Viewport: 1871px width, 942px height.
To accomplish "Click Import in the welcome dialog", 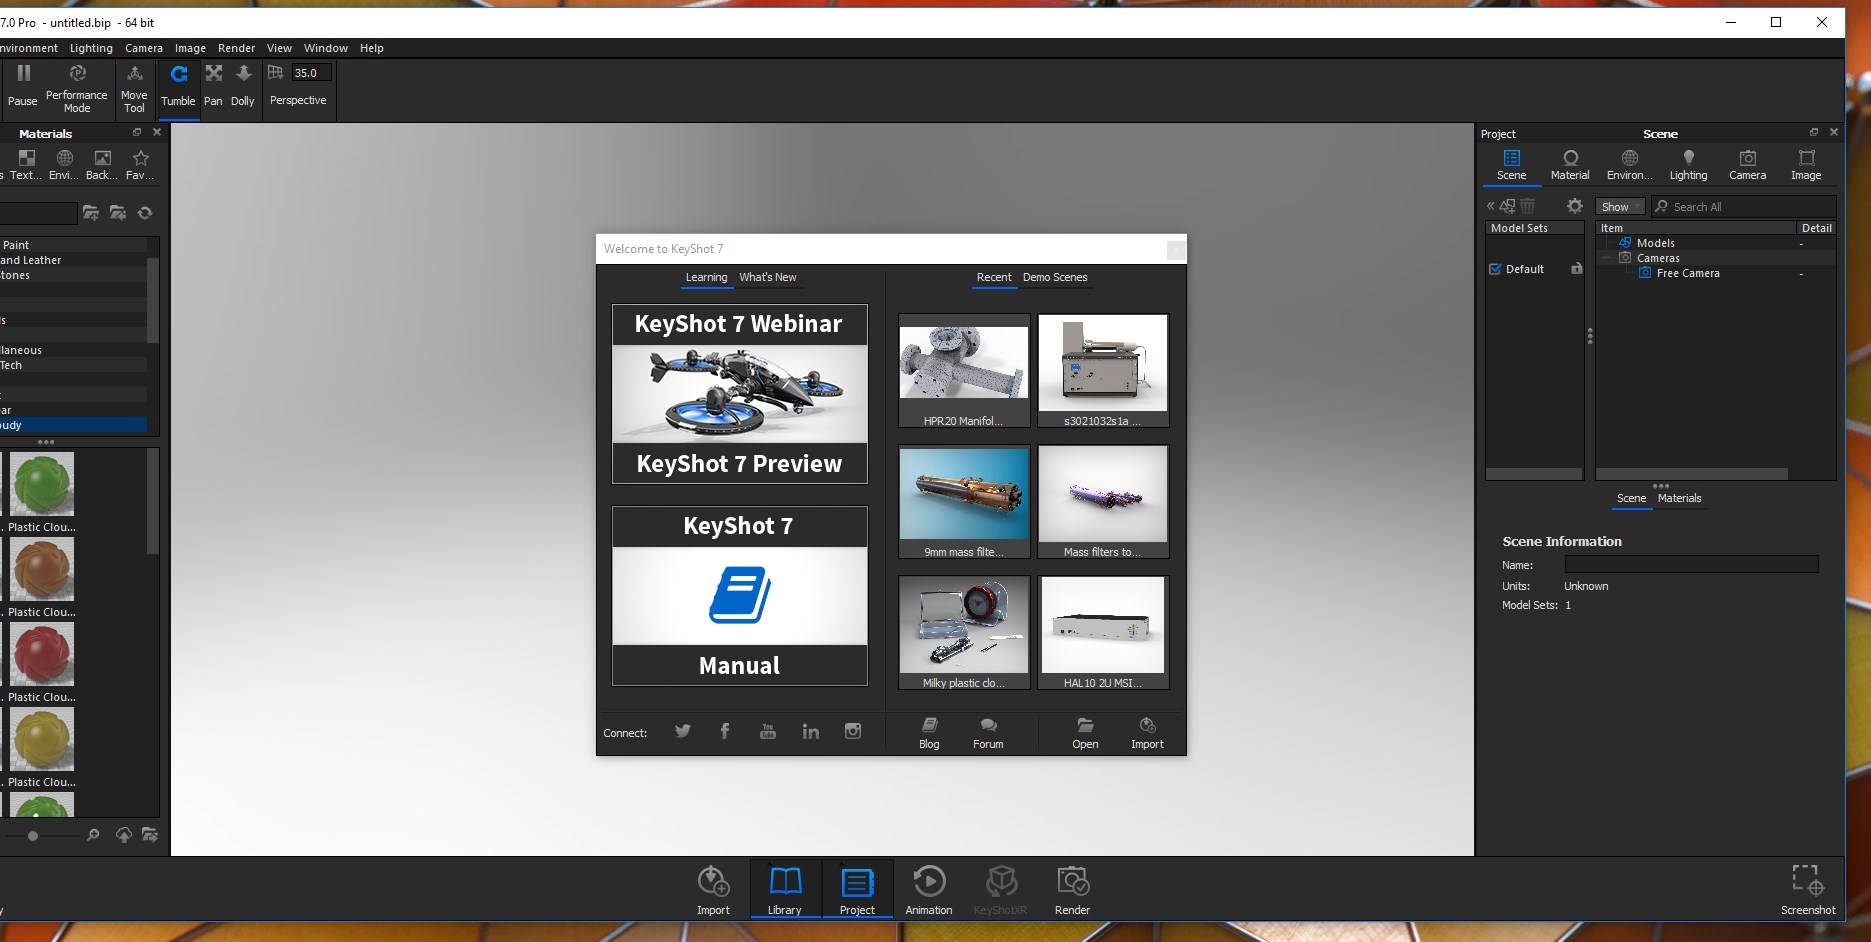I will 1147,733.
